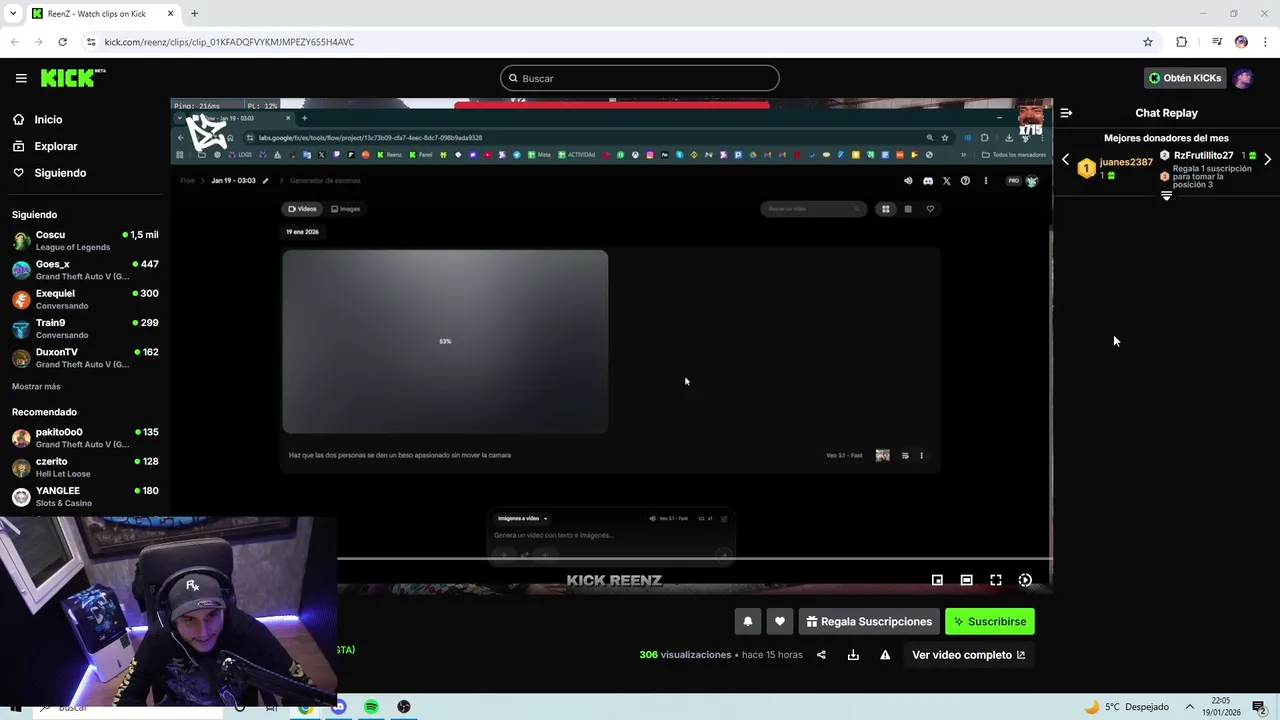
Task: Open a new browser tab
Action: coord(194,14)
